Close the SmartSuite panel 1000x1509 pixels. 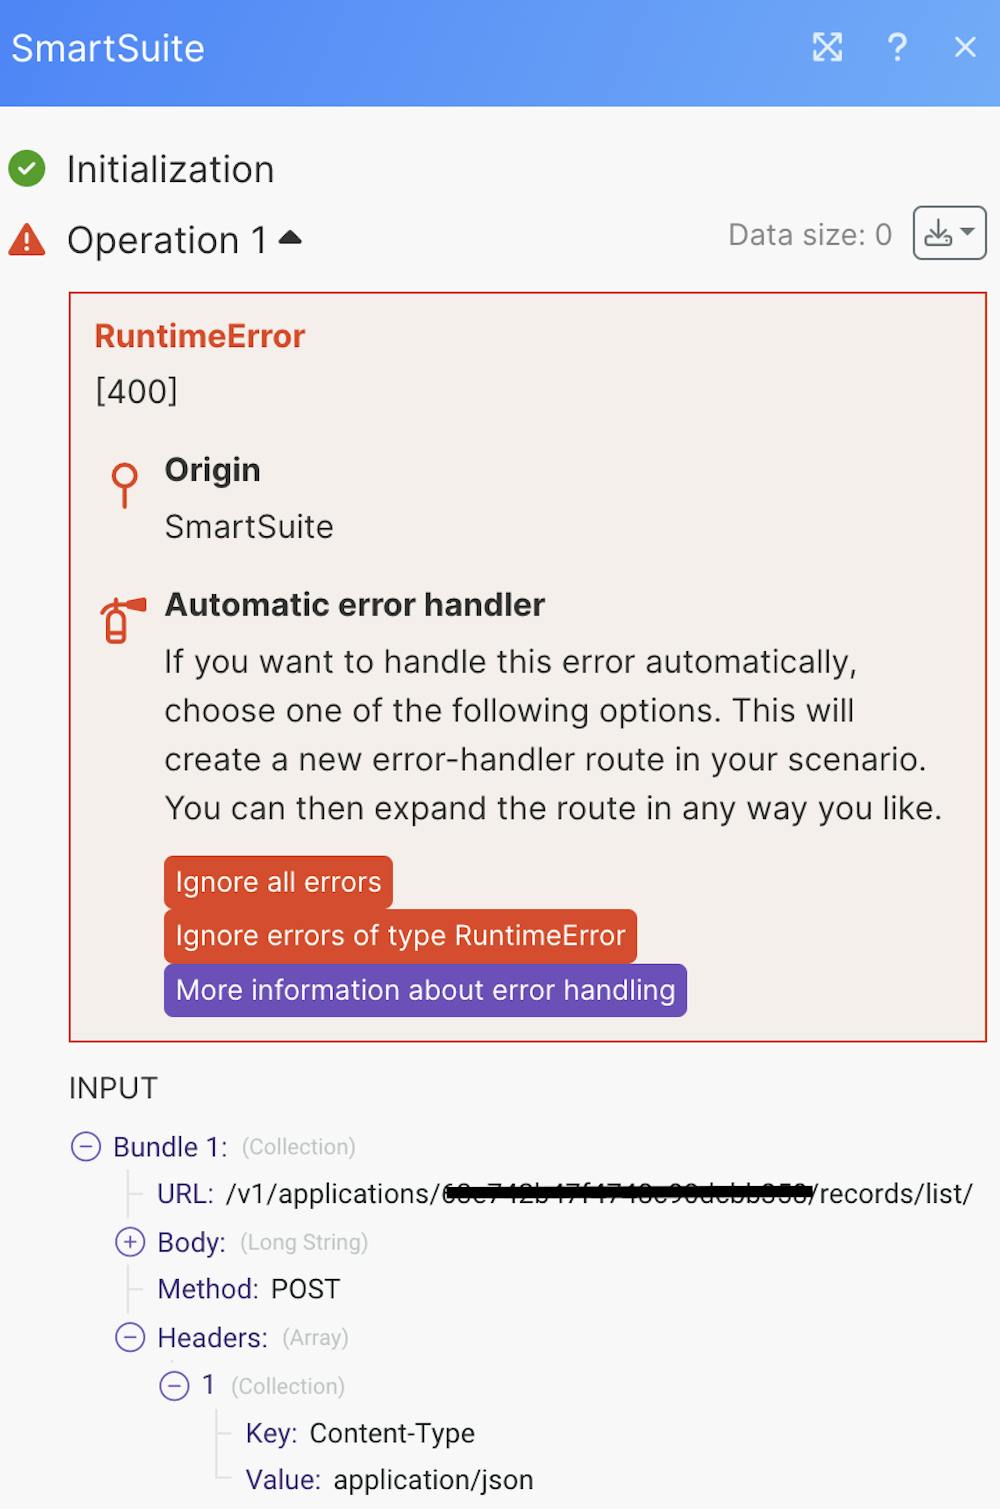pos(965,47)
